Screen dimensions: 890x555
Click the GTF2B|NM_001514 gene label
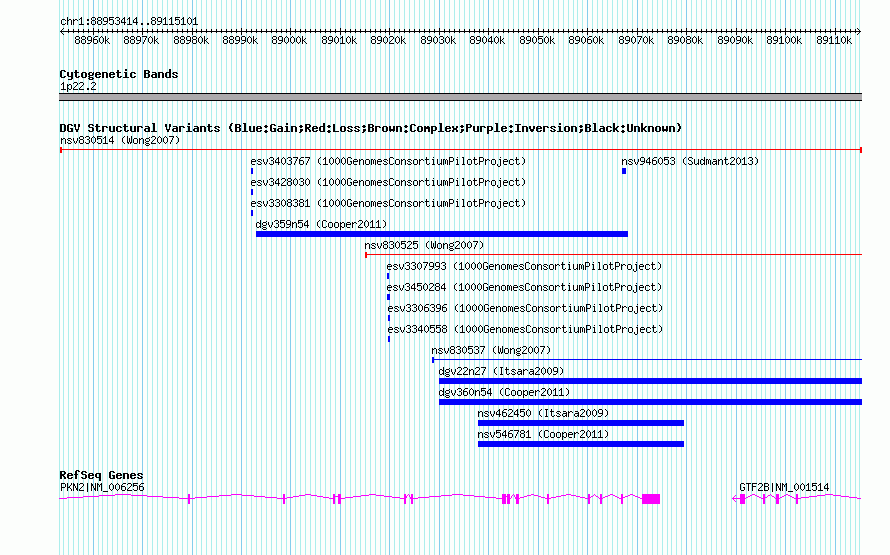point(784,487)
